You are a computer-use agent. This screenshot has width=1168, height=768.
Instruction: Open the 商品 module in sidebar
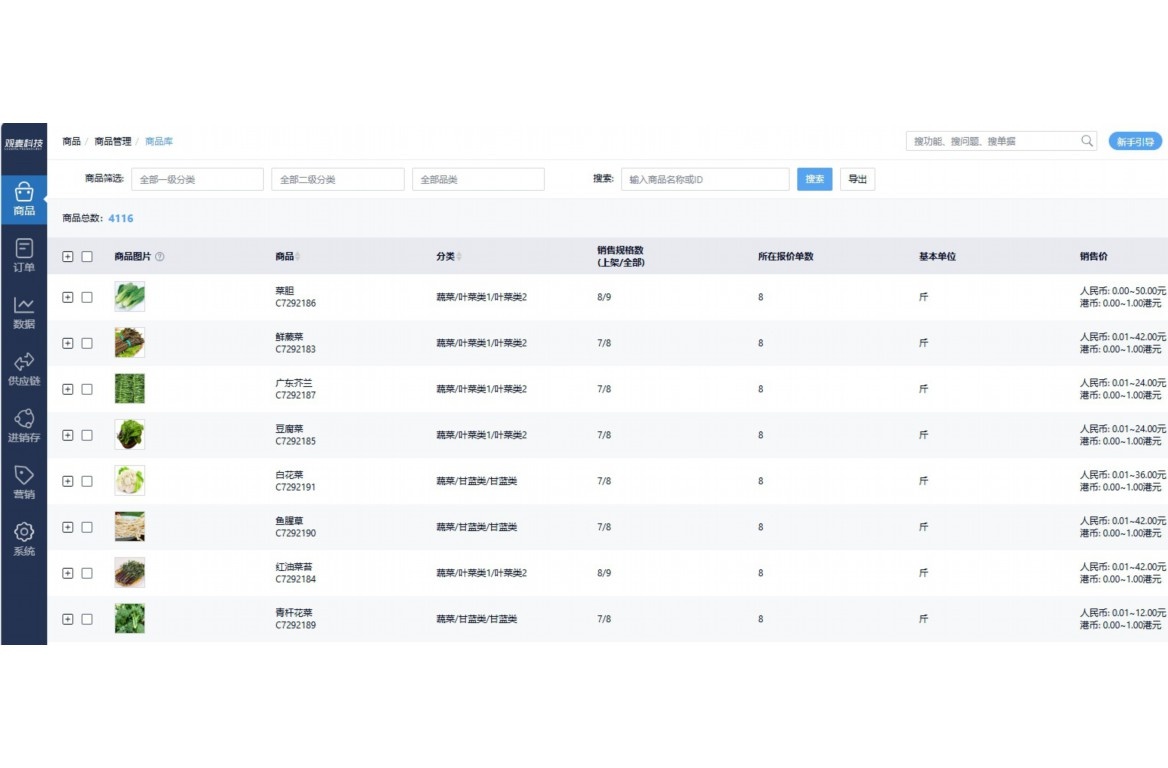click(24, 198)
